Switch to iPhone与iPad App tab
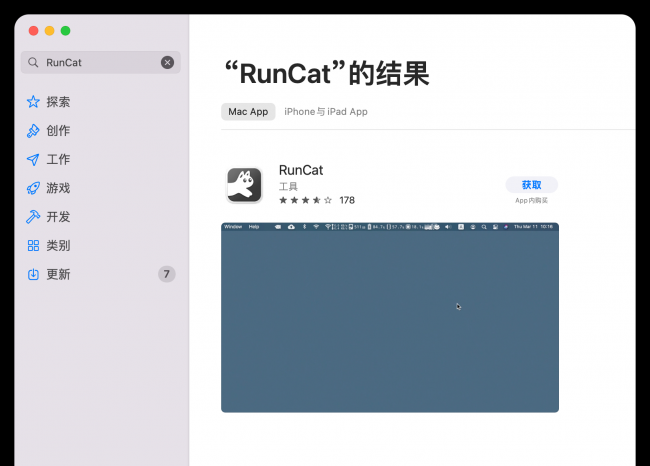The height and width of the screenshot is (466, 650). click(x=326, y=112)
